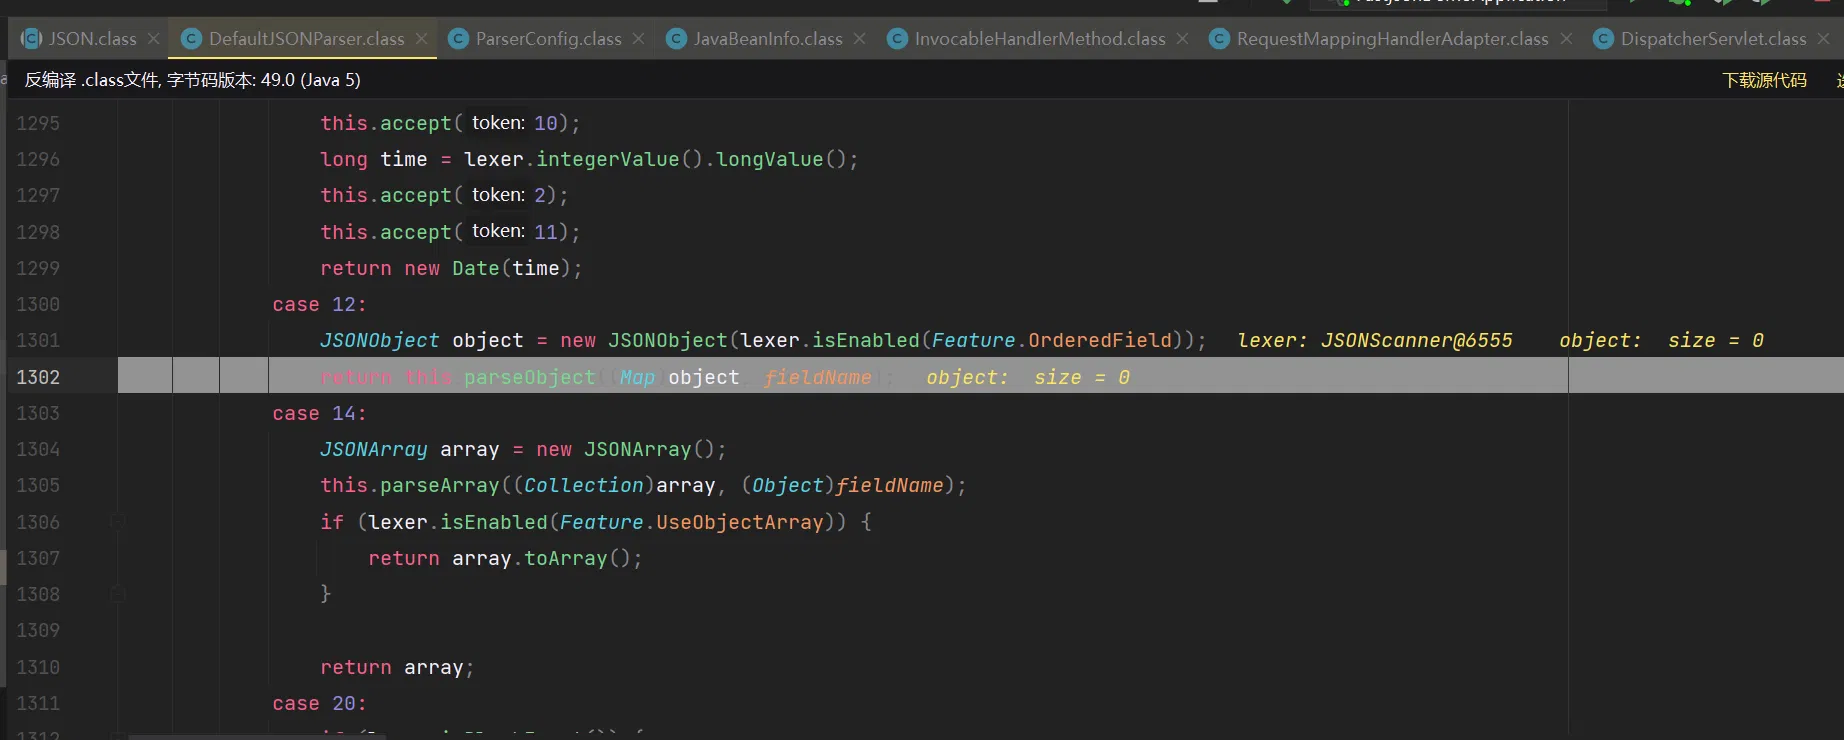Close the DispatcherServlet.class tab
This screenshot has height=740, width=1844.
pos(1823,39)
